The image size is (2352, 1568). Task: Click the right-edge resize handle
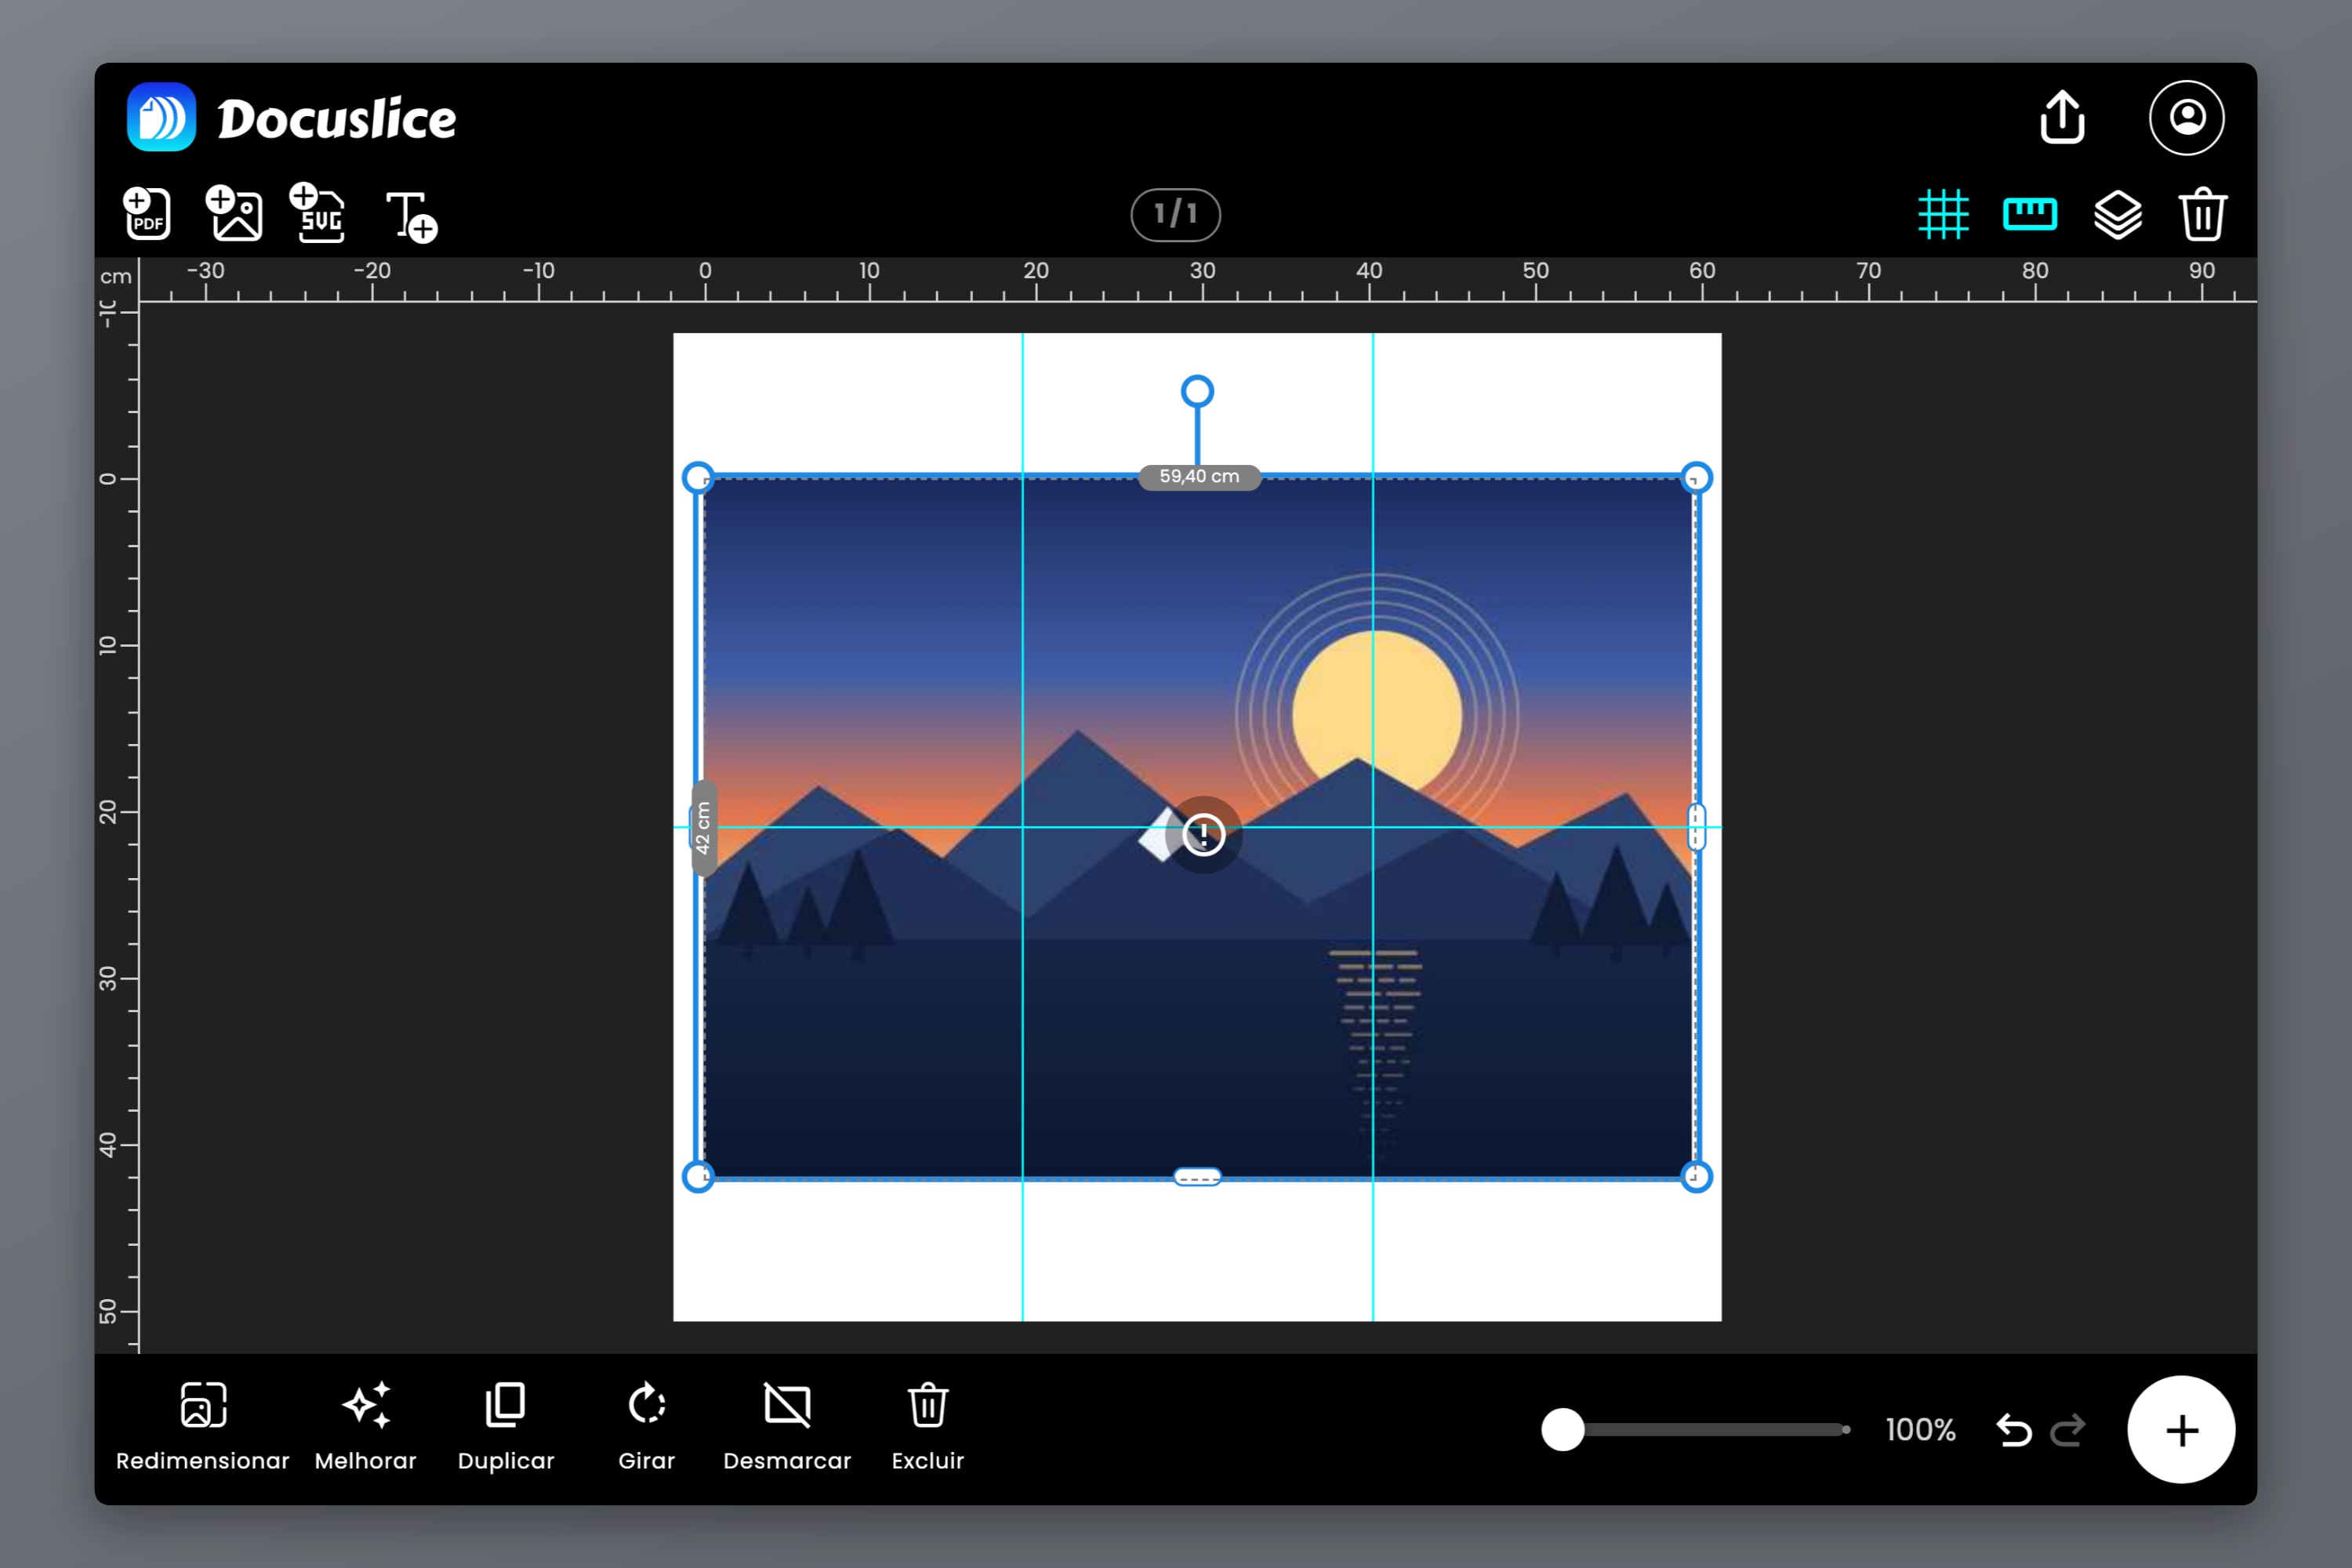click(1696, 827)
